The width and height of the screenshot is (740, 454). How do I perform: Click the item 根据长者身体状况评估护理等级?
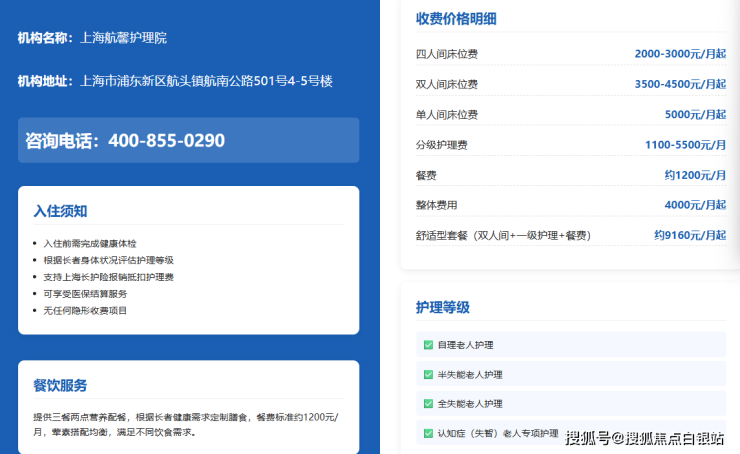pos(109,260)
